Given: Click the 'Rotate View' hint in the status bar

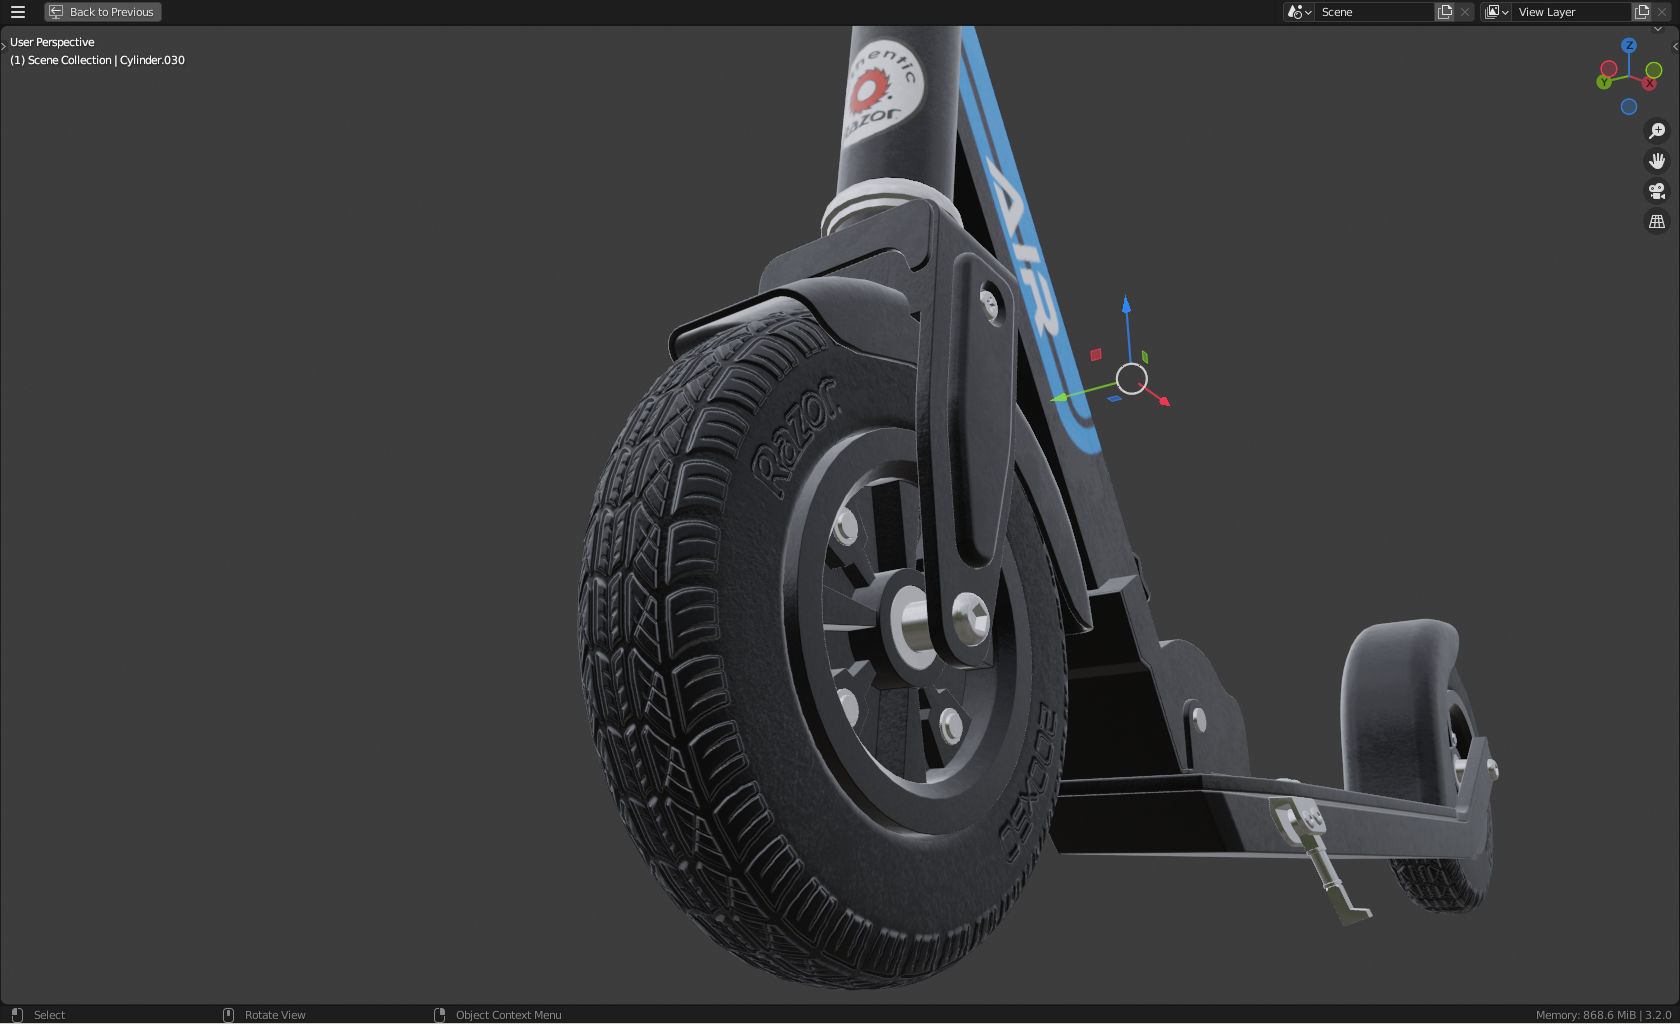Looking at the screenshot, I should click(x=275, y=1015).
